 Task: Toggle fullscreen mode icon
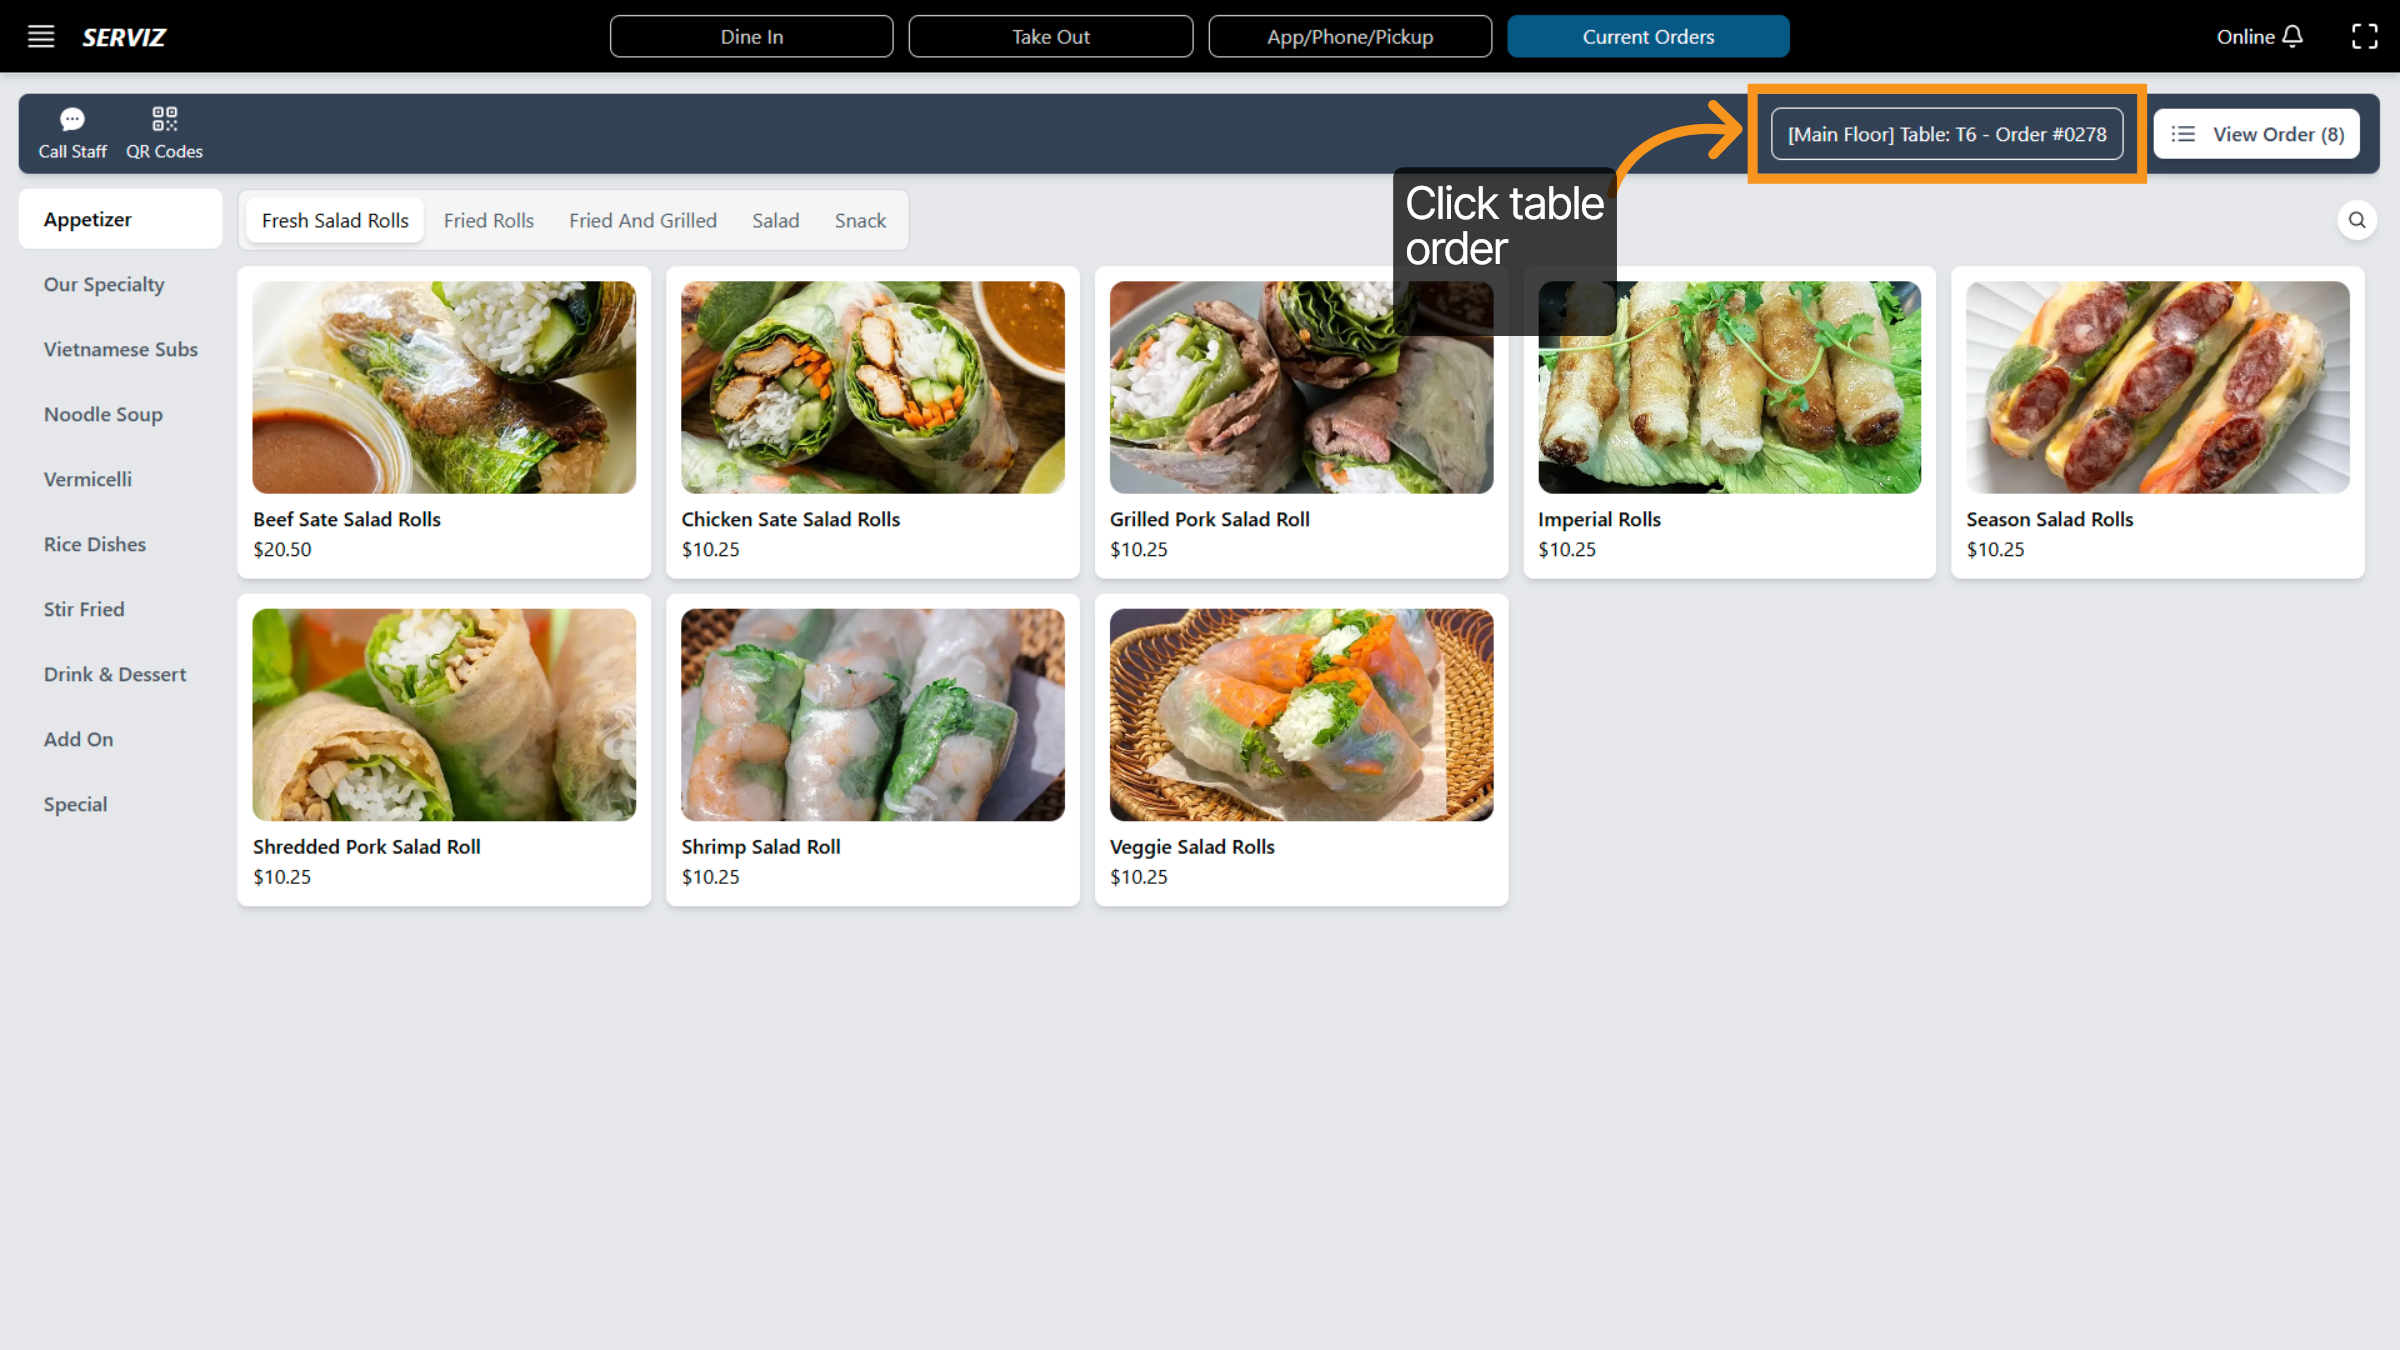(x=2364, y=37)
